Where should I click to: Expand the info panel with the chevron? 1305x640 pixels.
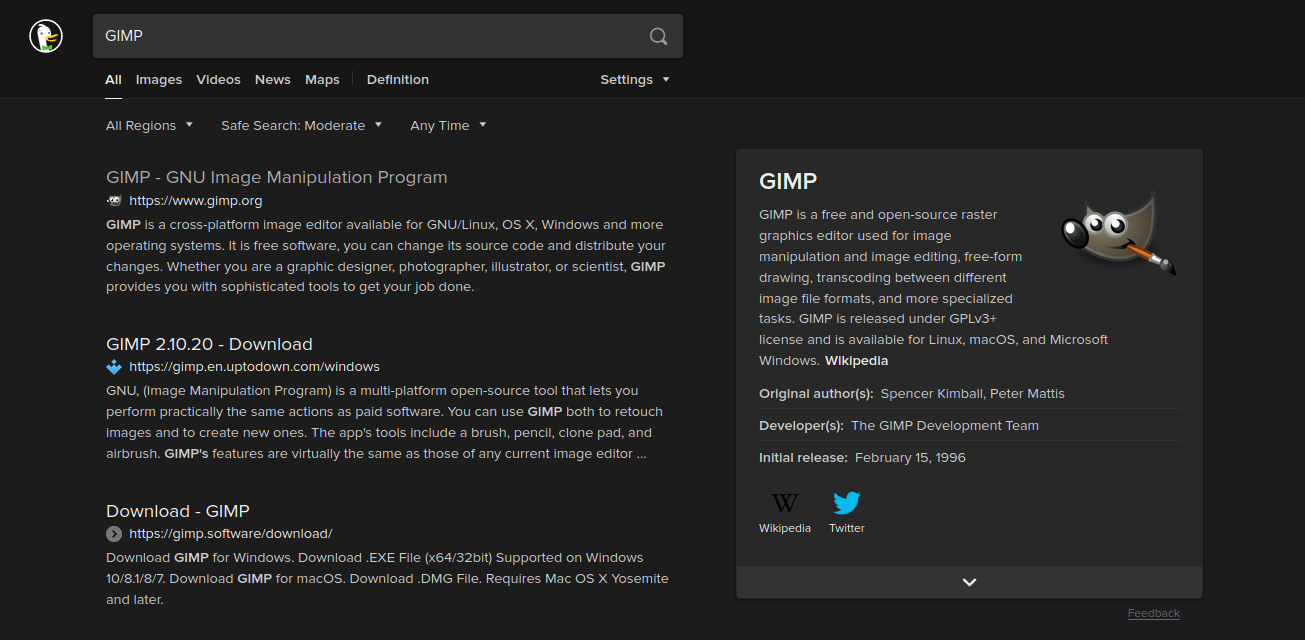tap(969, 582)
